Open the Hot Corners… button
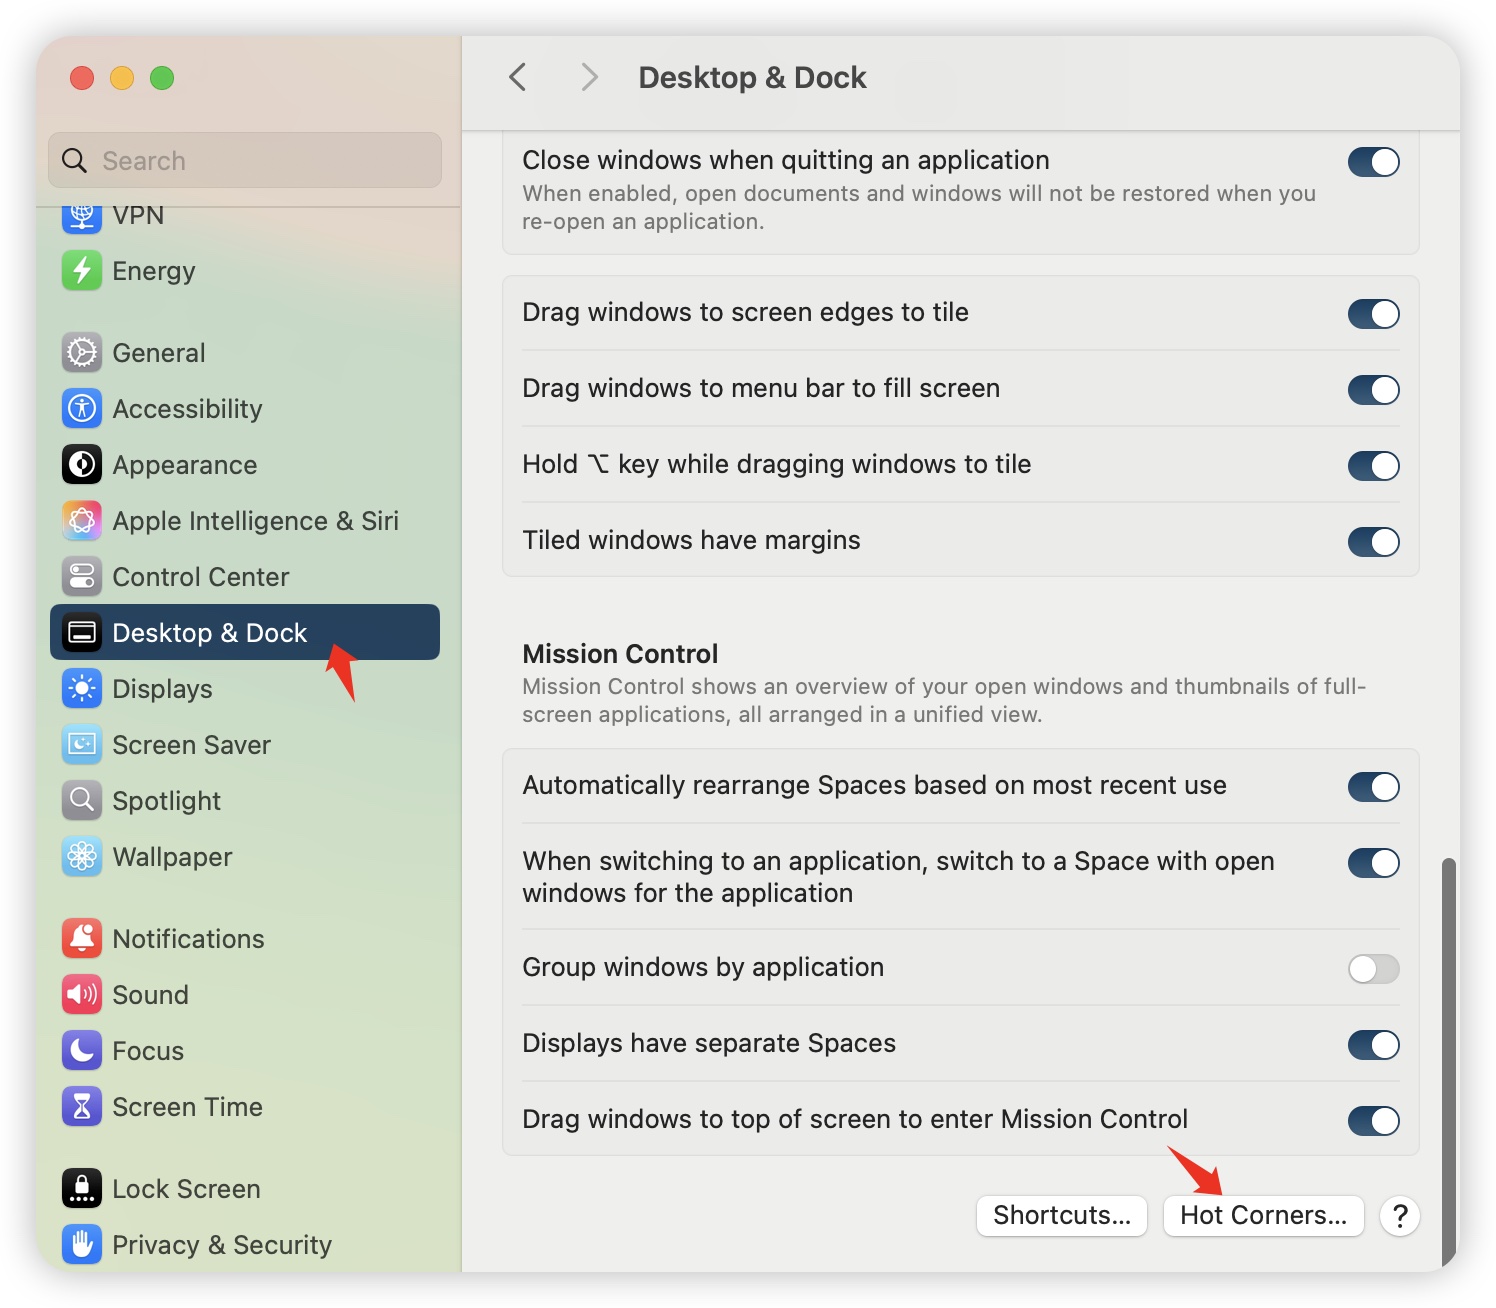 [1264, 1216]
